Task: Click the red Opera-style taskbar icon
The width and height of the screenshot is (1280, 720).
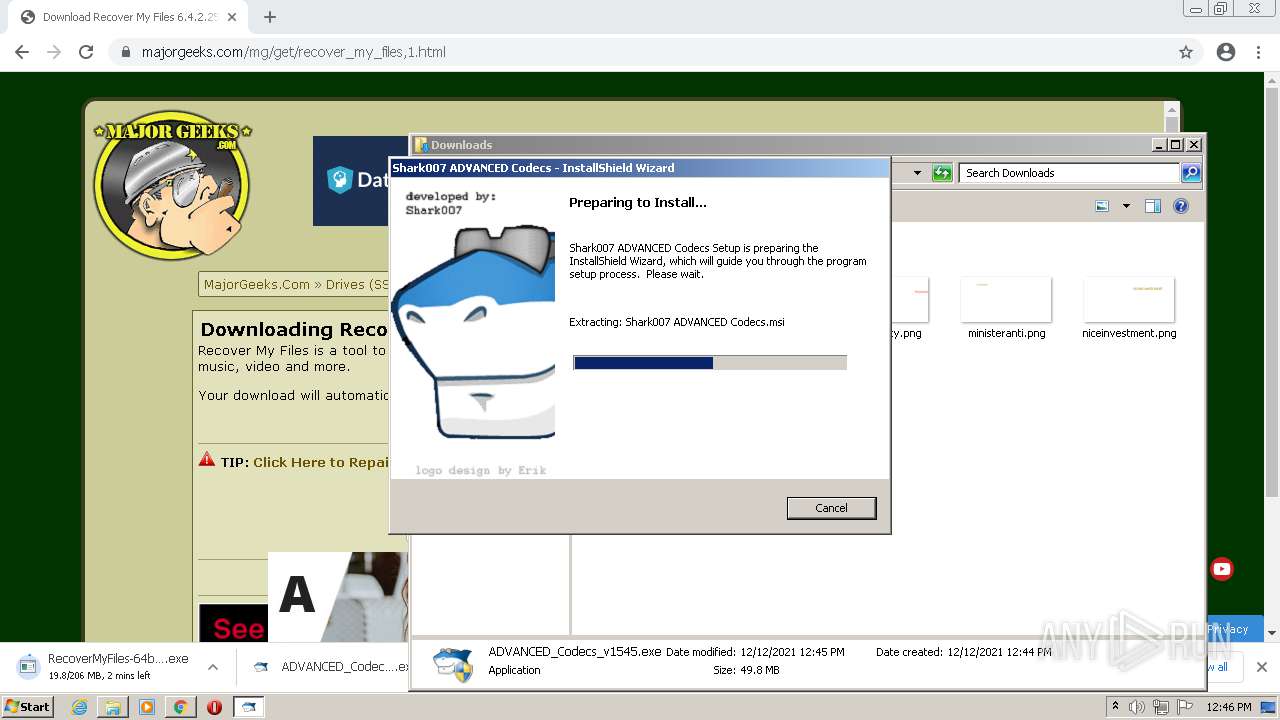Action: 214,707
